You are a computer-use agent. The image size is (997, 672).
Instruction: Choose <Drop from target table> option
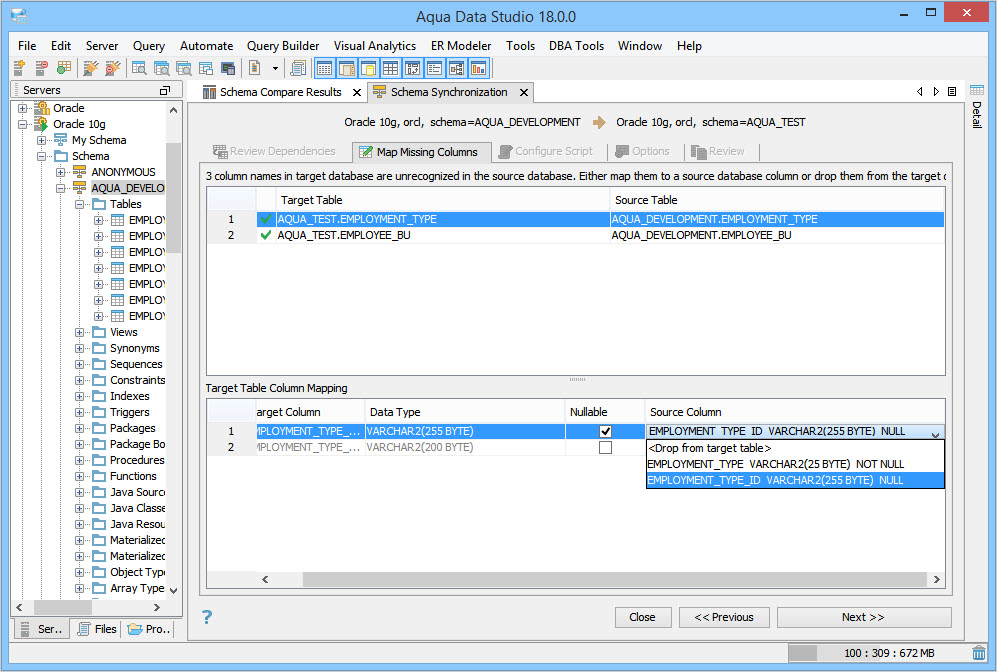[x=795, y=448]
